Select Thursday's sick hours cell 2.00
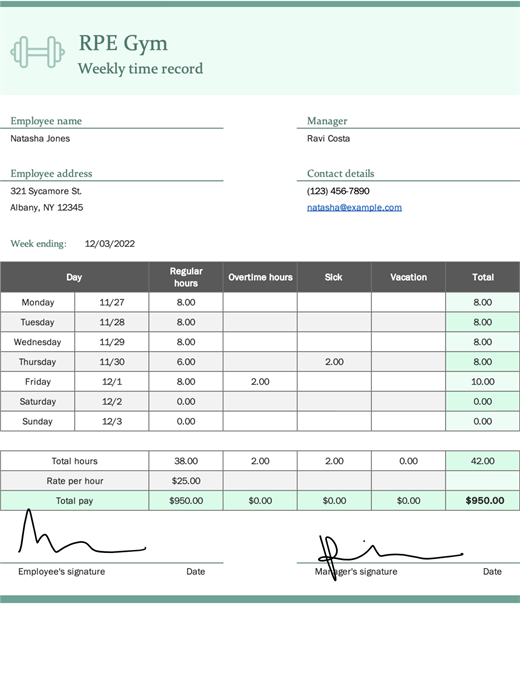520x675 pixels. coord(334,362)
